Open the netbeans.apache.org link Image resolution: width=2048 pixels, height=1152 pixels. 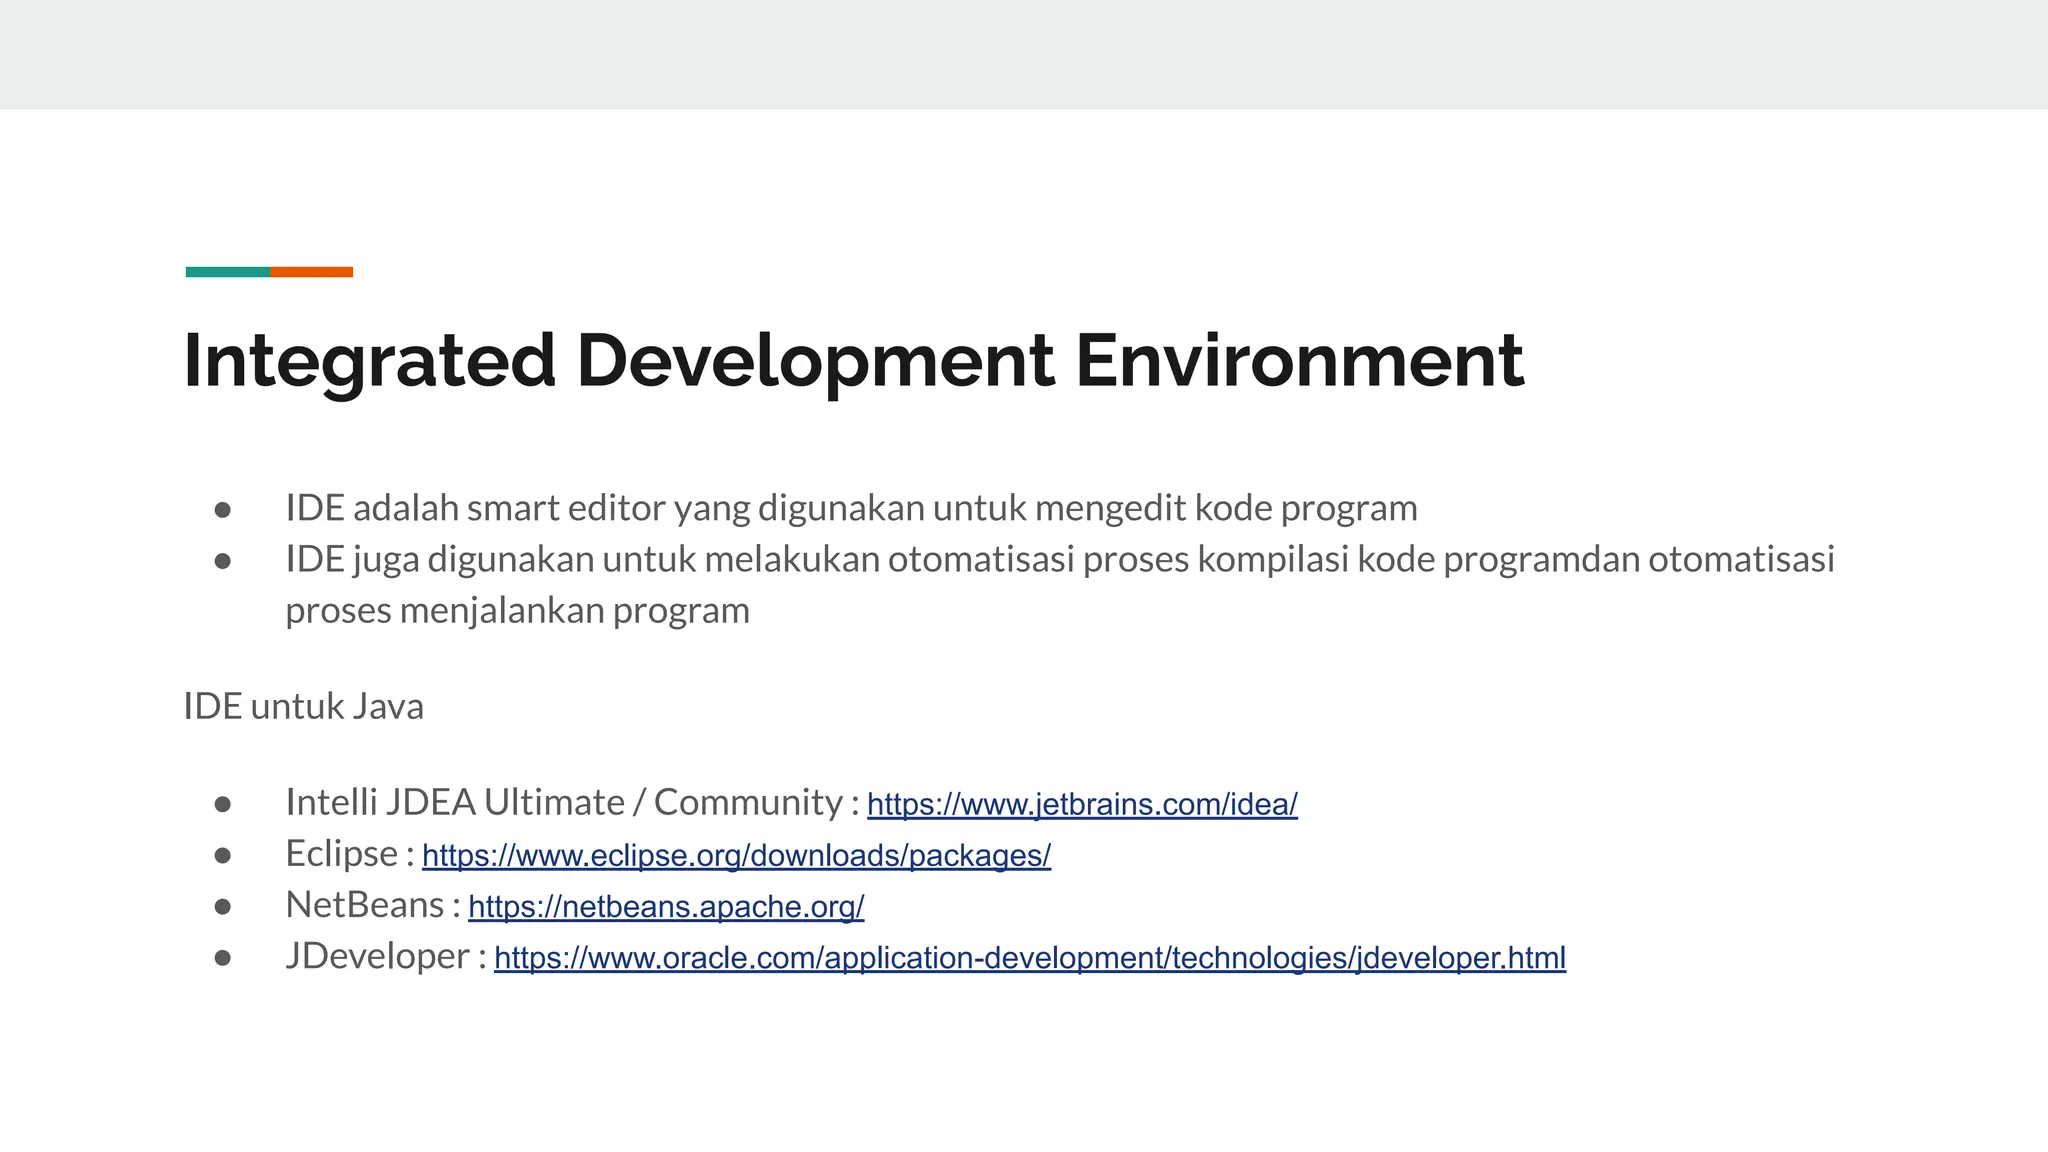[x=666, y=907]
